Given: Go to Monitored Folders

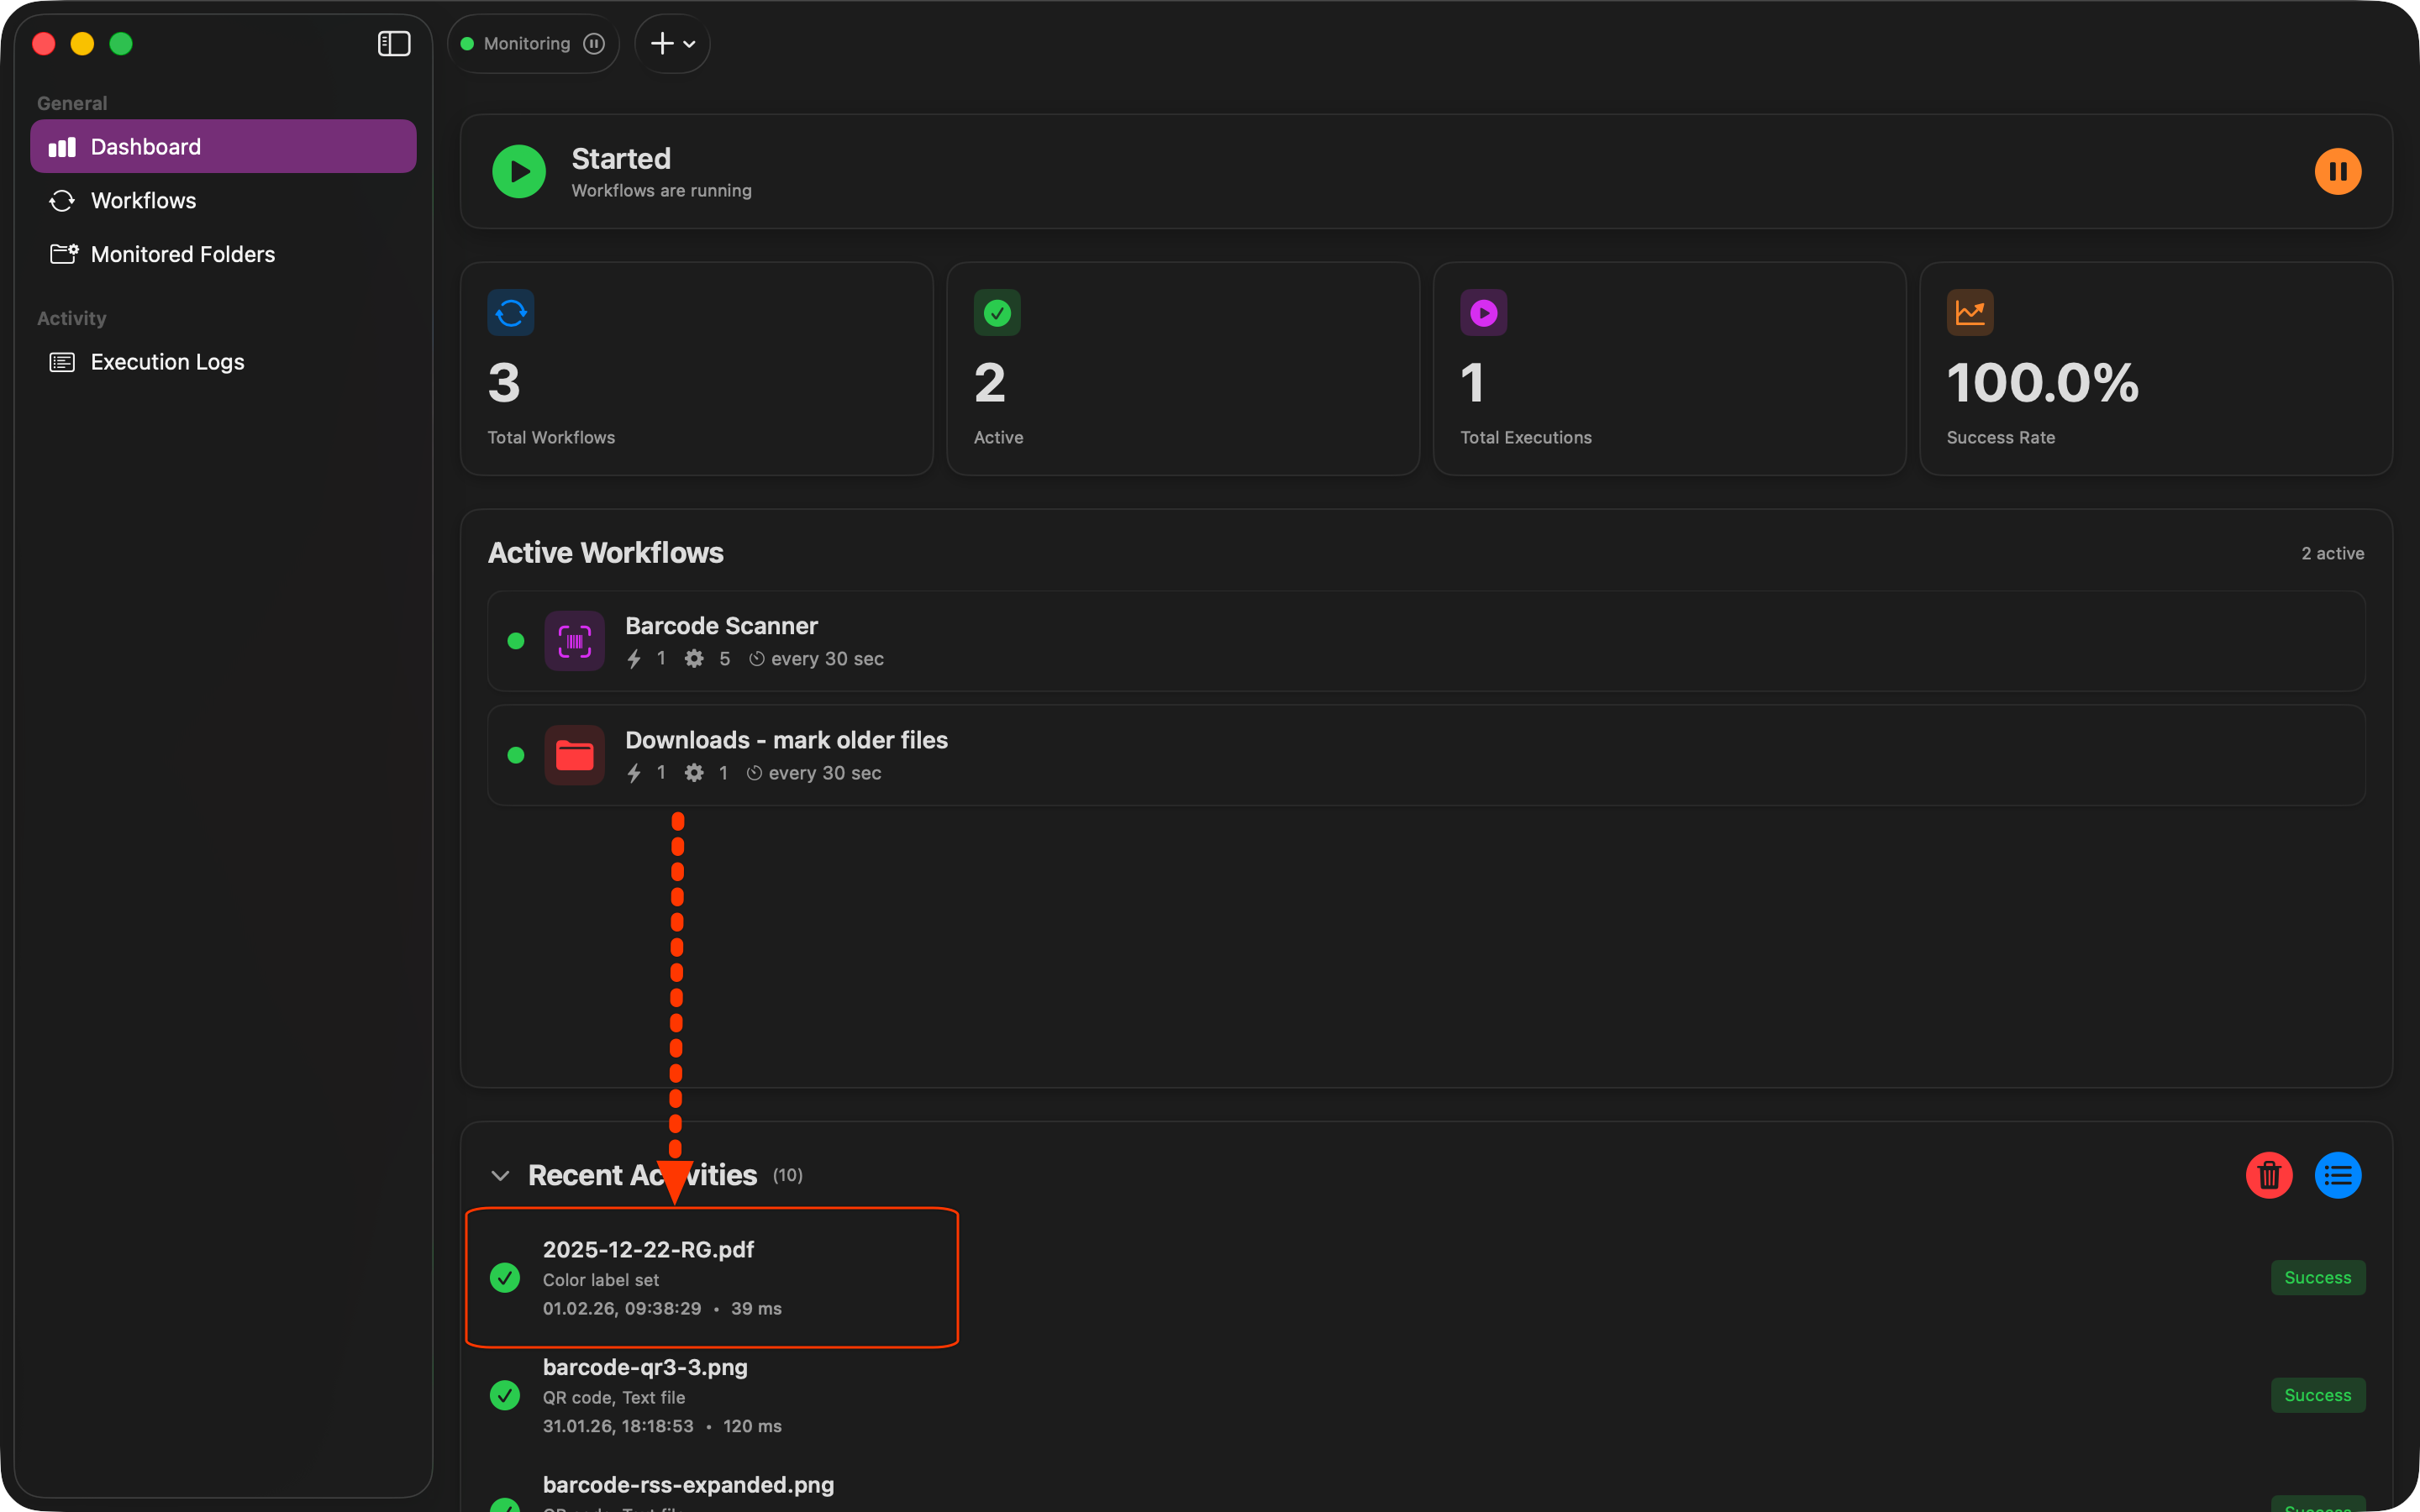Looking at the screenshot, I should (x=223, y=254).
